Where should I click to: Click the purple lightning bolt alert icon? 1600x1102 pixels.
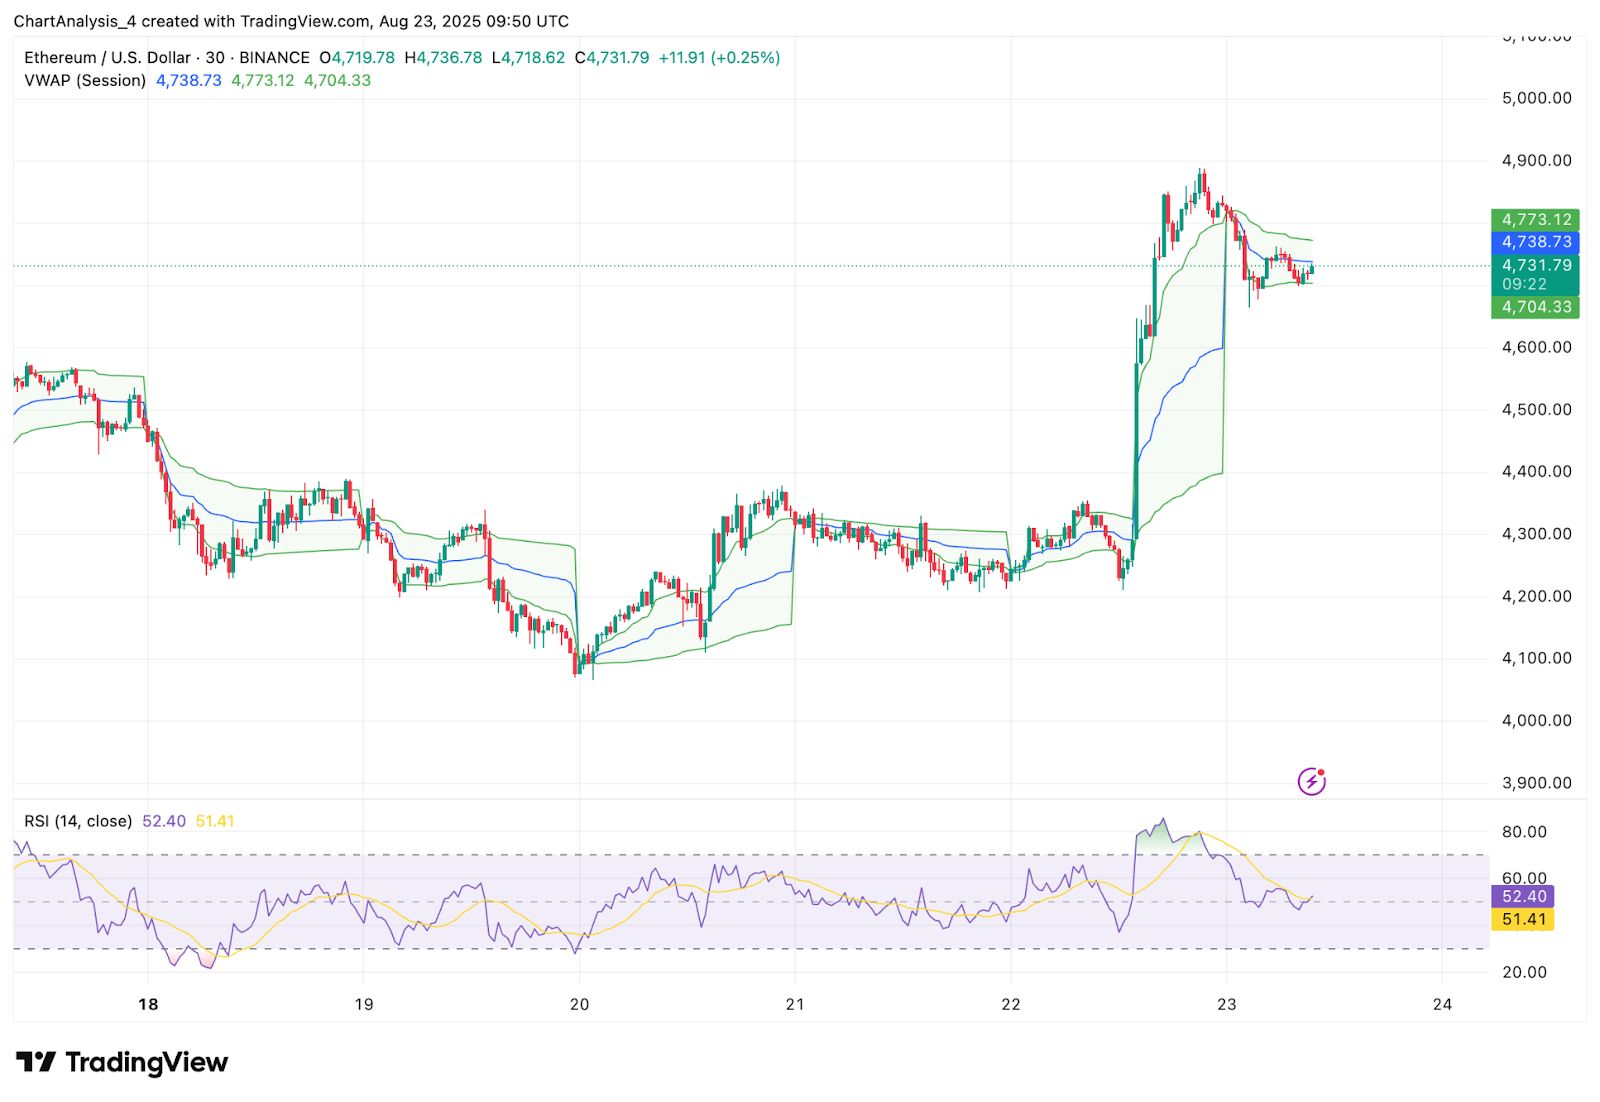1311,781
